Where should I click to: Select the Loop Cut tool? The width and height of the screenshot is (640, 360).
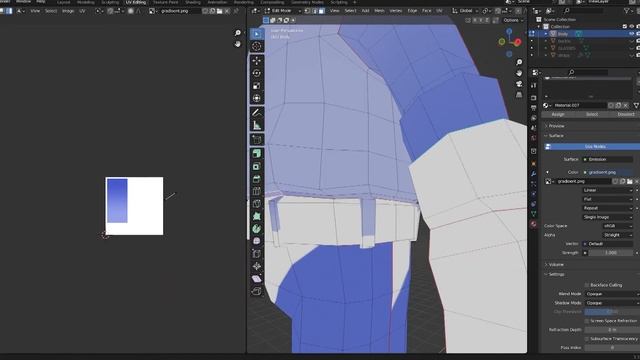tap(256, 191)
